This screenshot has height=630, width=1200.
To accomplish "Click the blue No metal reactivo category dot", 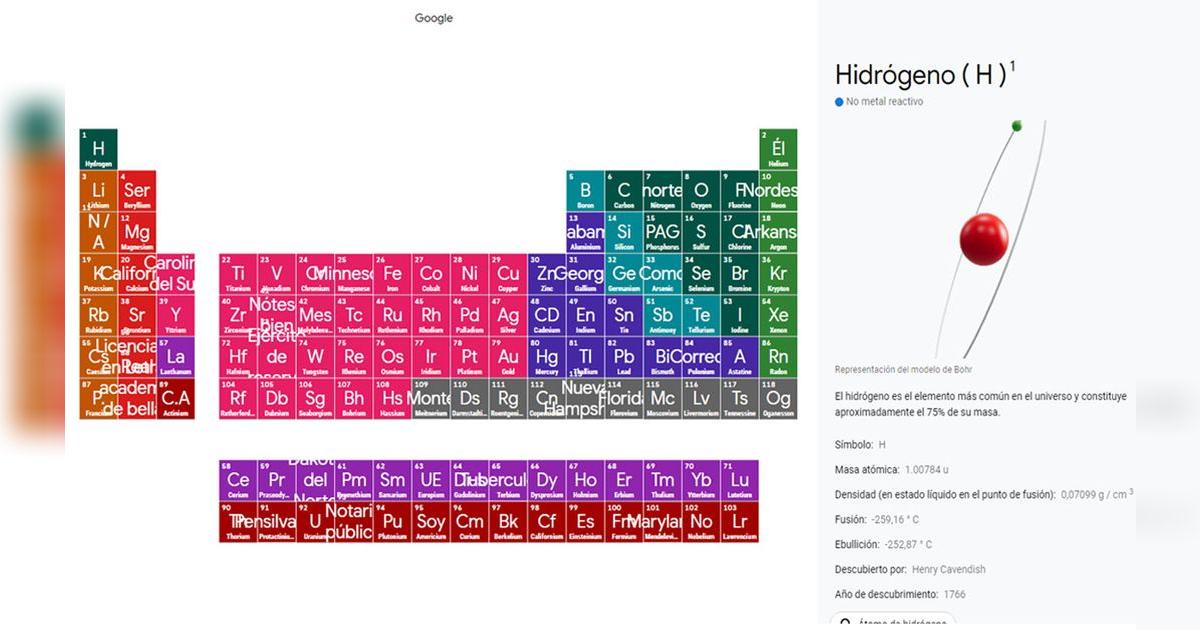I will (838, 102).
